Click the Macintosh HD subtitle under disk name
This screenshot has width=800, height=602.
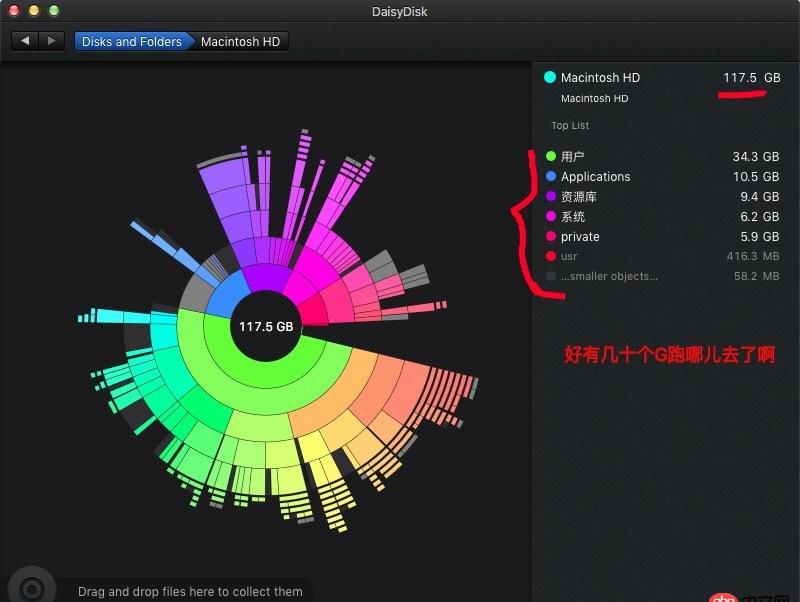click(594, 98)
